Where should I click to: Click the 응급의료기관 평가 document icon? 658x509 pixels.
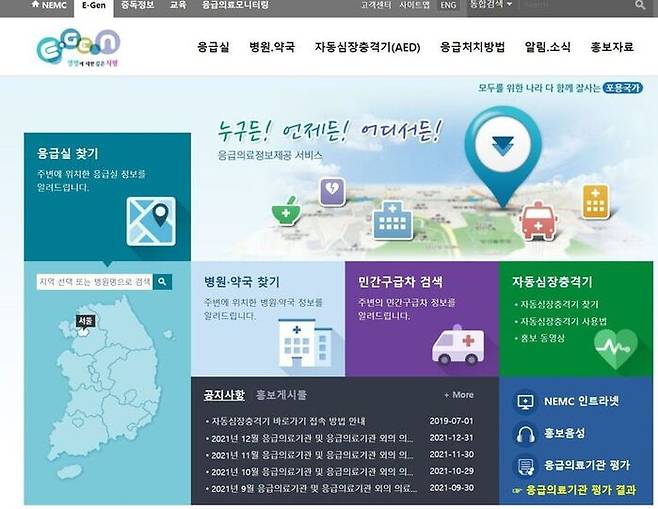click(525, 466)
